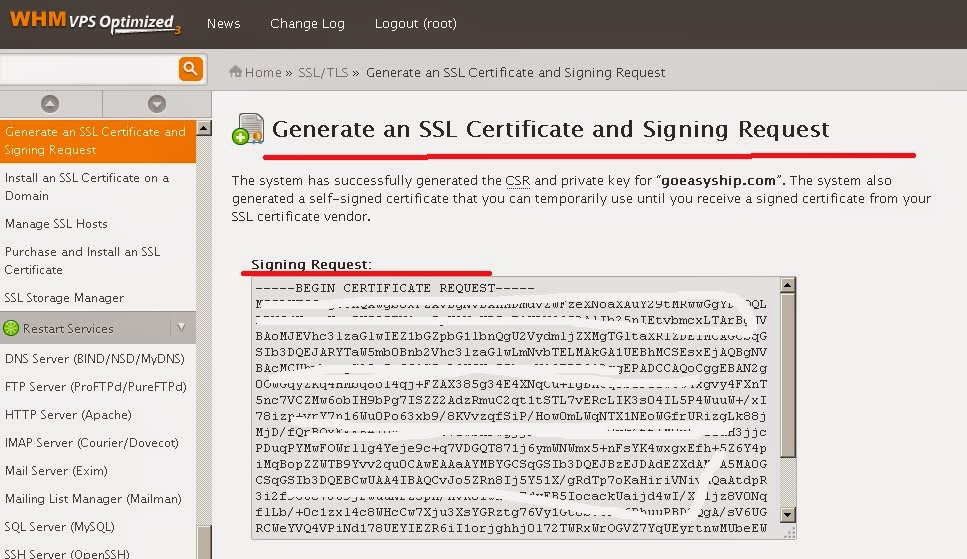Click the 'Signing Request:' label
Viewport: 967px width, 559px height.
[x=311, y=264]
